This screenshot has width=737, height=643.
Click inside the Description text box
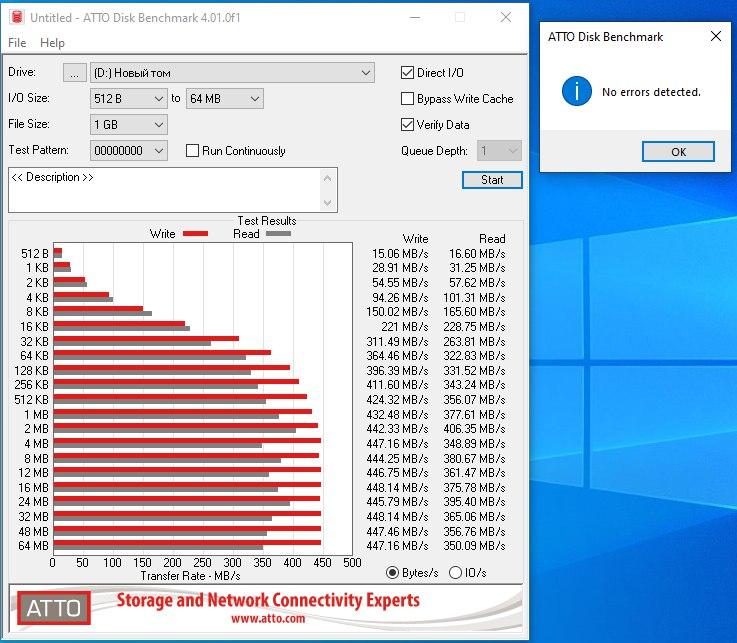click(165, 190)
